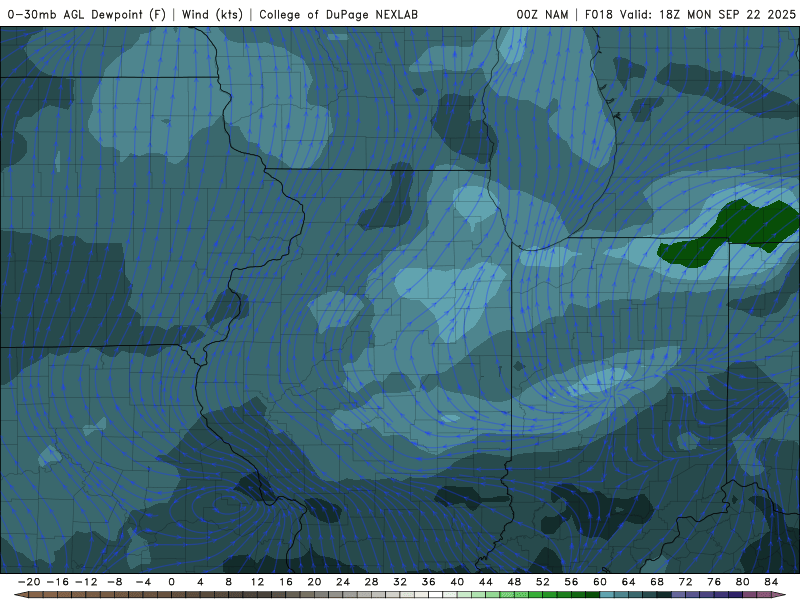Click the 8 legend value

click(229, 582)
